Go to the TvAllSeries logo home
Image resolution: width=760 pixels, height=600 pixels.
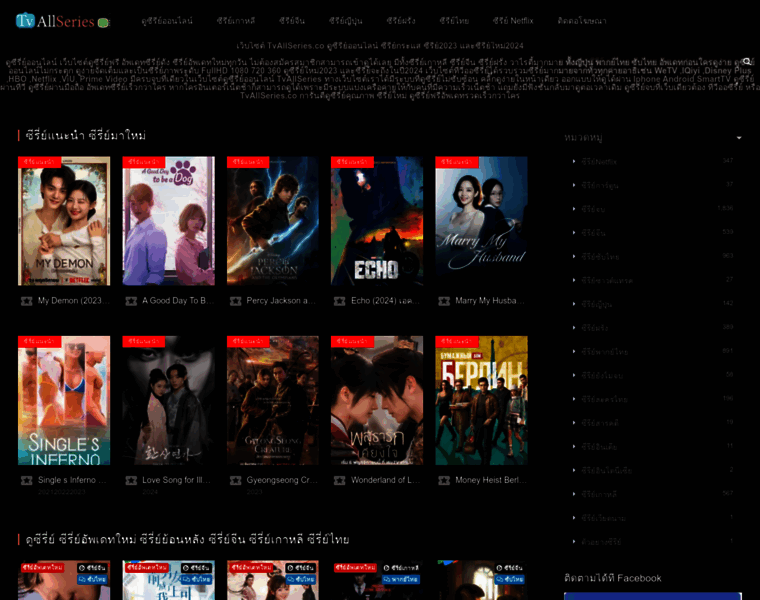pos(63,21)
